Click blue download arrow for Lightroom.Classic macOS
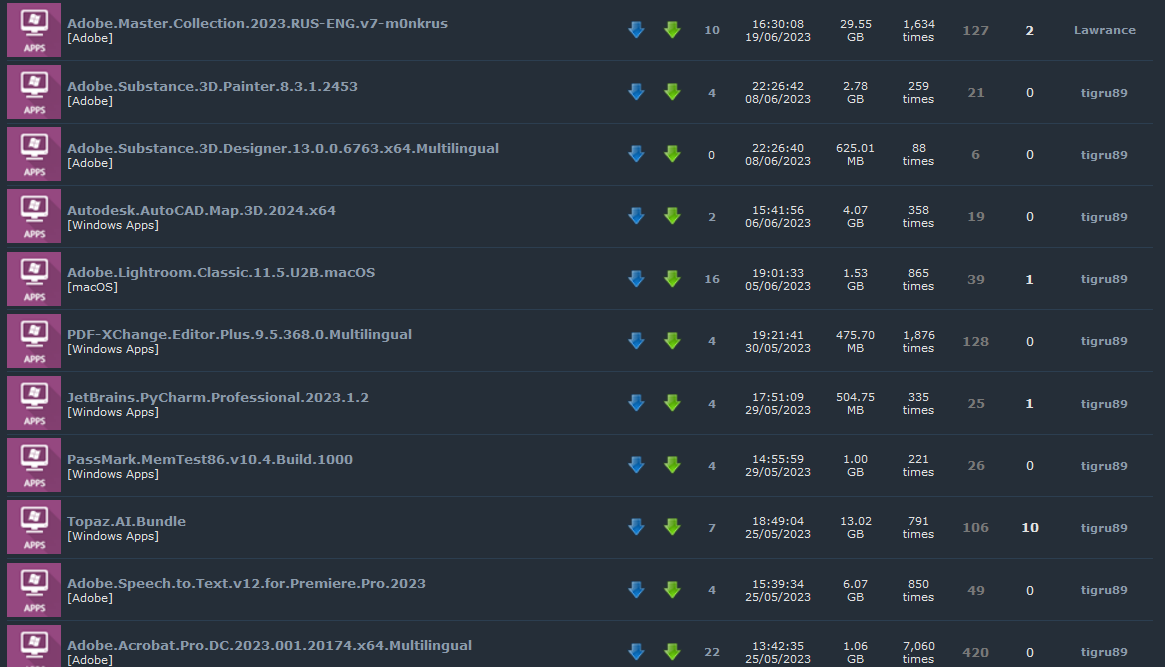Viewport: 1165px width, 667px height. (x=636, y=279)
